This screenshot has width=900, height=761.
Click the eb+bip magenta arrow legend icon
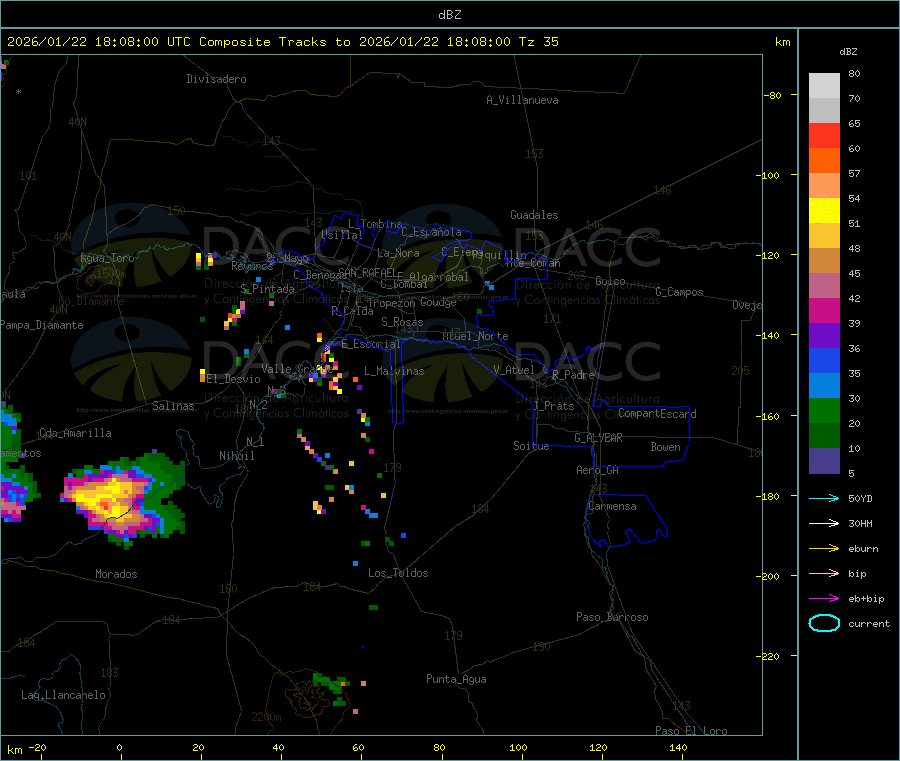tap(824, 599)
